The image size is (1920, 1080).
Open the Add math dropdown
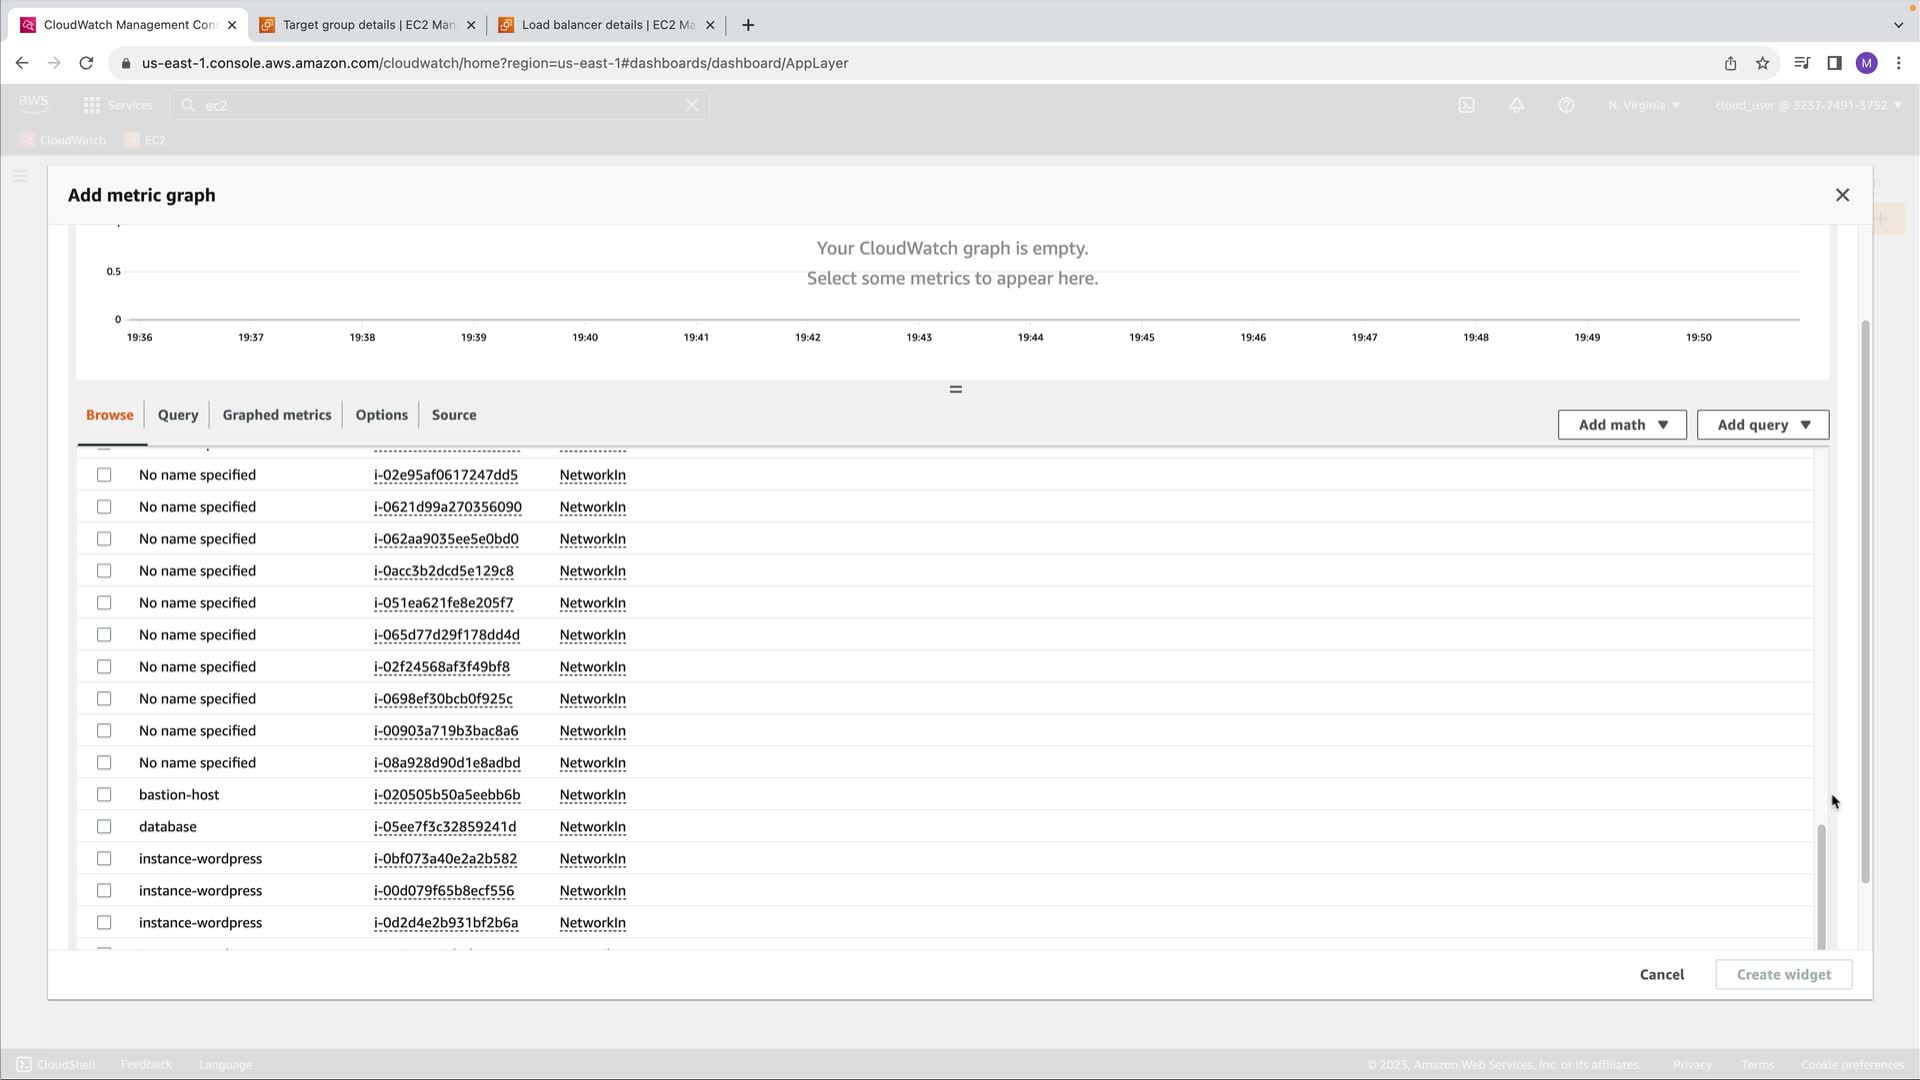pos(1621,425)
